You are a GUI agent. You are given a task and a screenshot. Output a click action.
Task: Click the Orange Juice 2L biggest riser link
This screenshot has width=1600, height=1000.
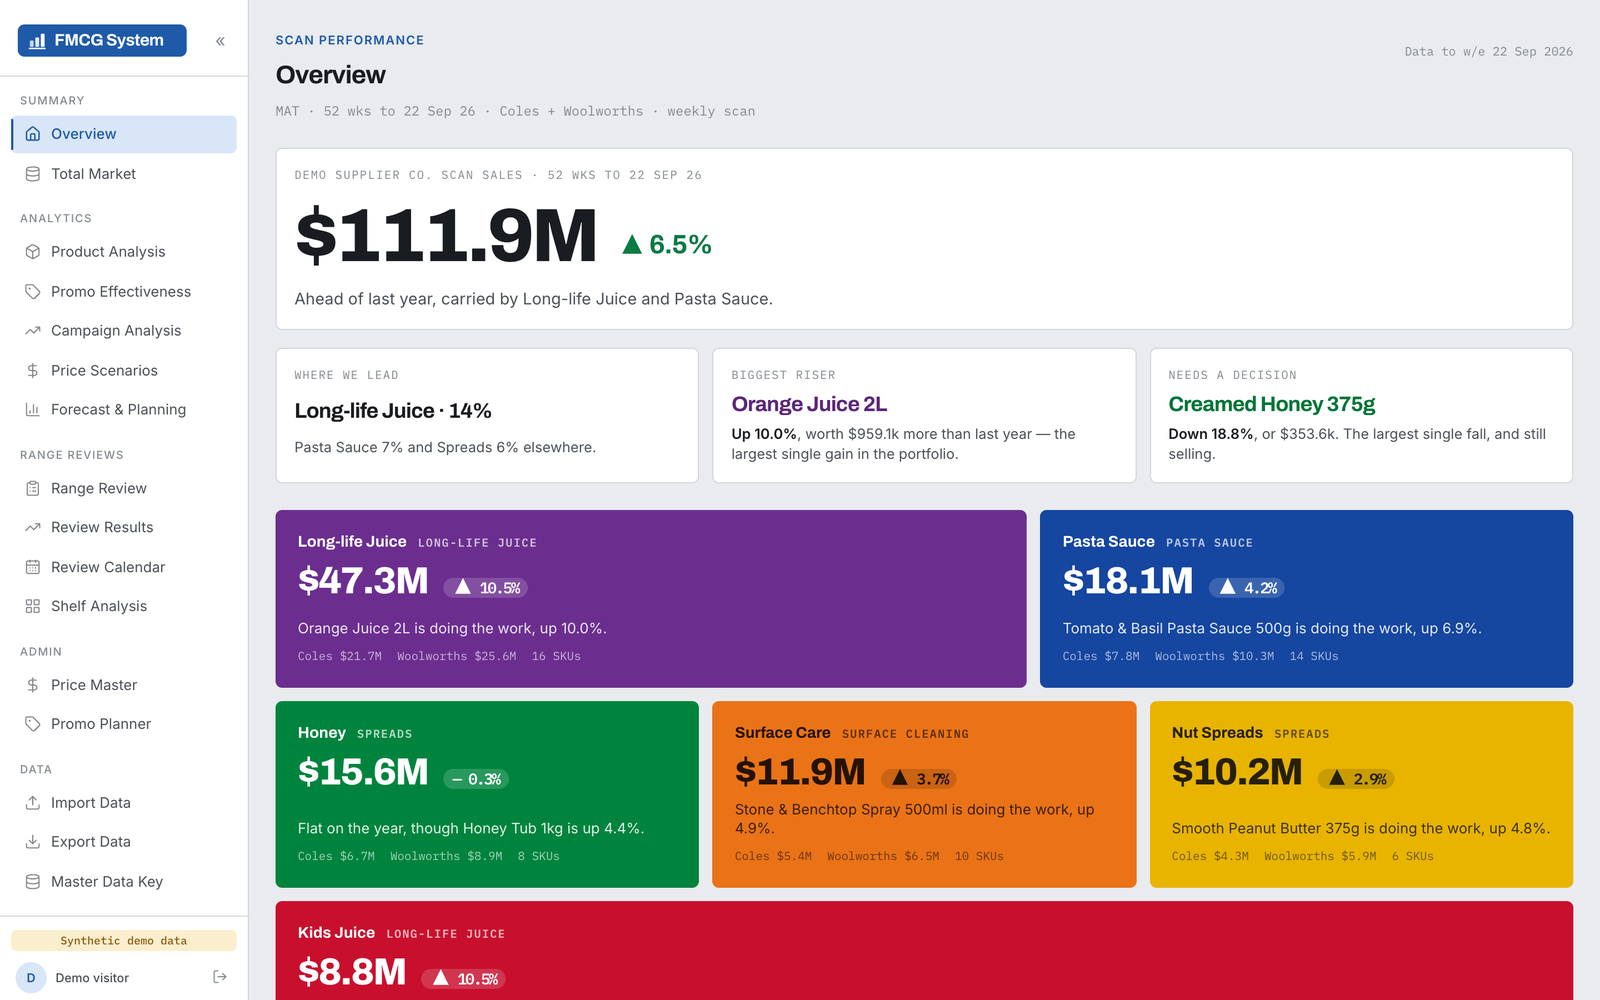pos(809,404)
